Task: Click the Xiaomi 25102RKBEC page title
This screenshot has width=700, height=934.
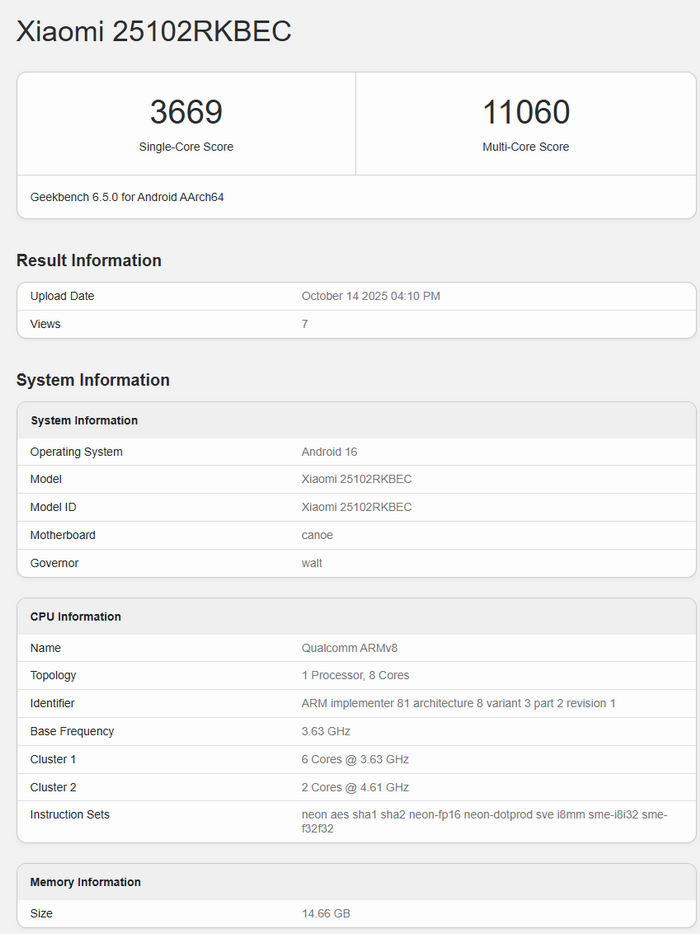Action: click(x=154, y=32)
